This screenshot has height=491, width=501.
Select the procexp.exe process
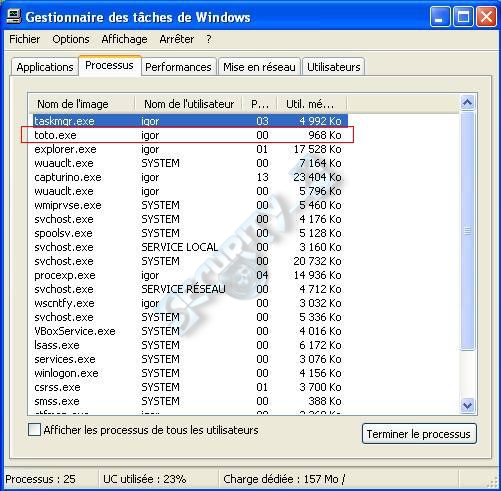(x=190, y=275)
